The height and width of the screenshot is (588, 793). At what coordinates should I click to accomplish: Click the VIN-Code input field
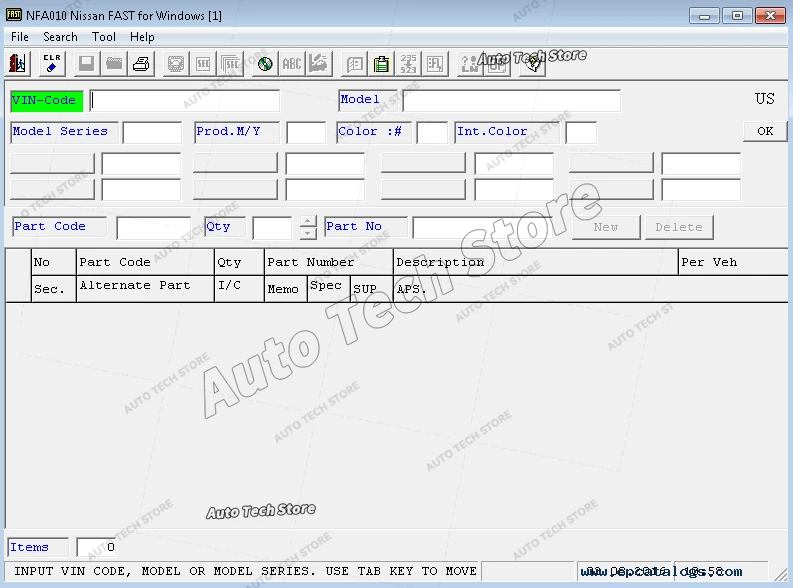[x=185, y=100]
